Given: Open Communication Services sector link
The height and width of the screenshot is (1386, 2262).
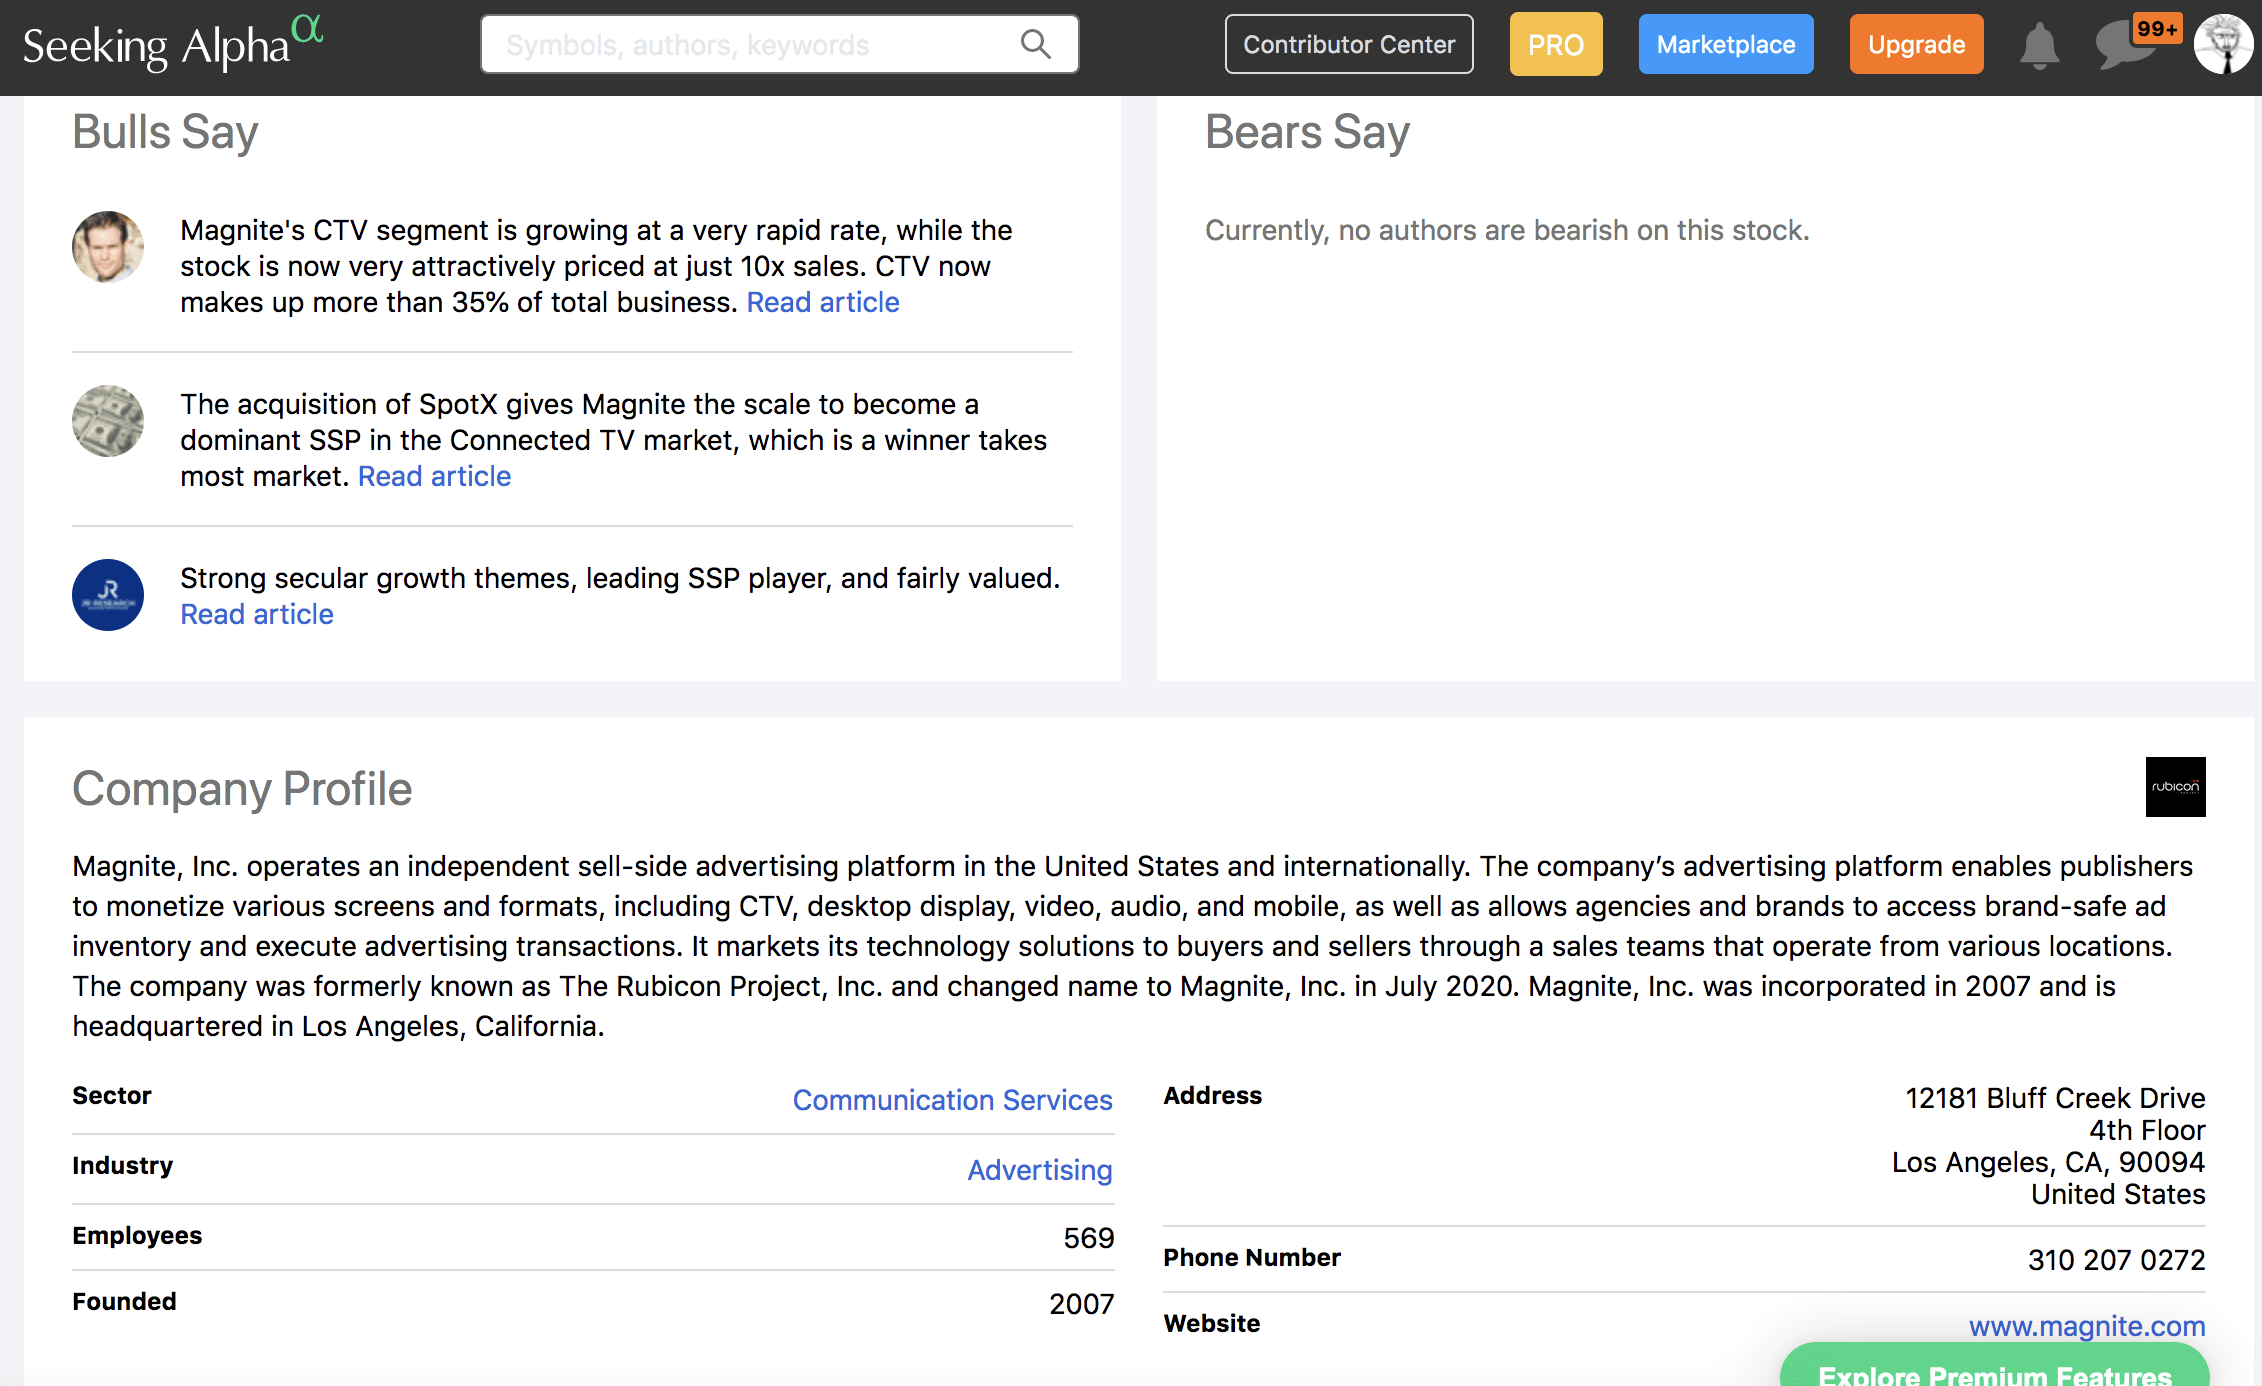Looking at the screenshot, I should [x=952, y=1100].
